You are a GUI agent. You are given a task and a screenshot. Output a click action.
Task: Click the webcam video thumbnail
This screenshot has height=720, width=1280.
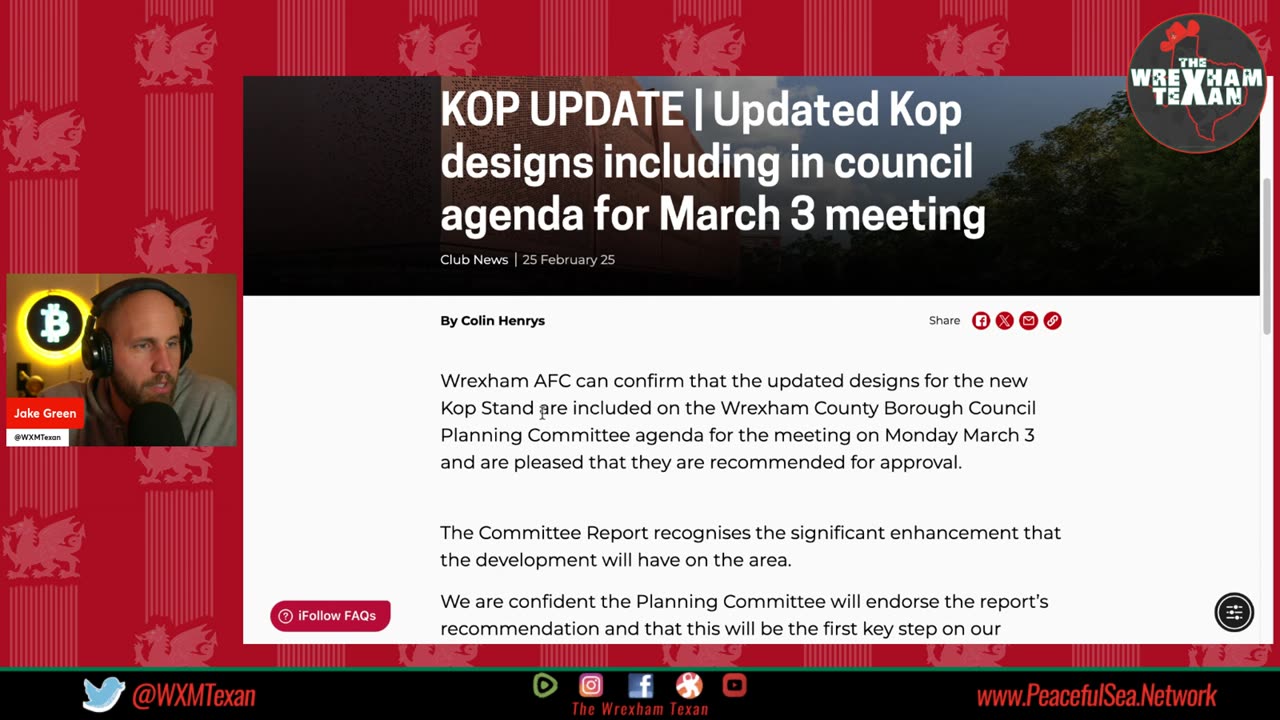pyautogui.click(x=122, y=360)
